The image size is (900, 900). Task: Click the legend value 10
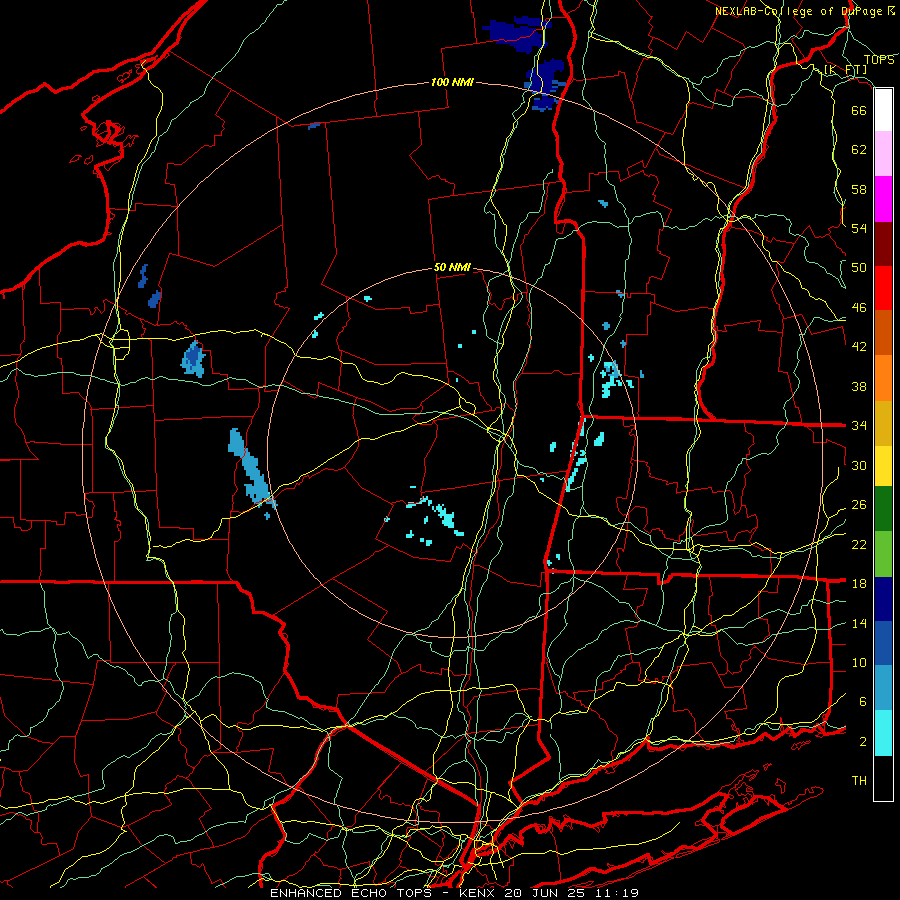coord(859,662)
